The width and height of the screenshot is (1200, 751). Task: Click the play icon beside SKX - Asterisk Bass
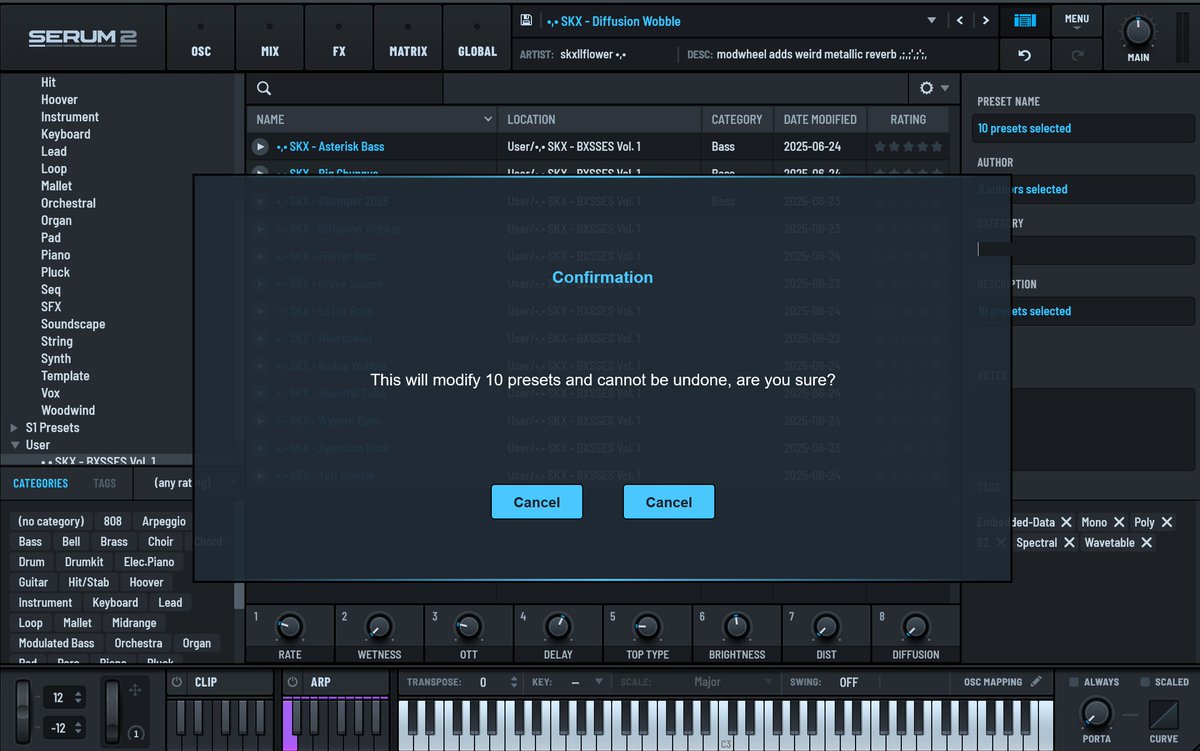259,146
